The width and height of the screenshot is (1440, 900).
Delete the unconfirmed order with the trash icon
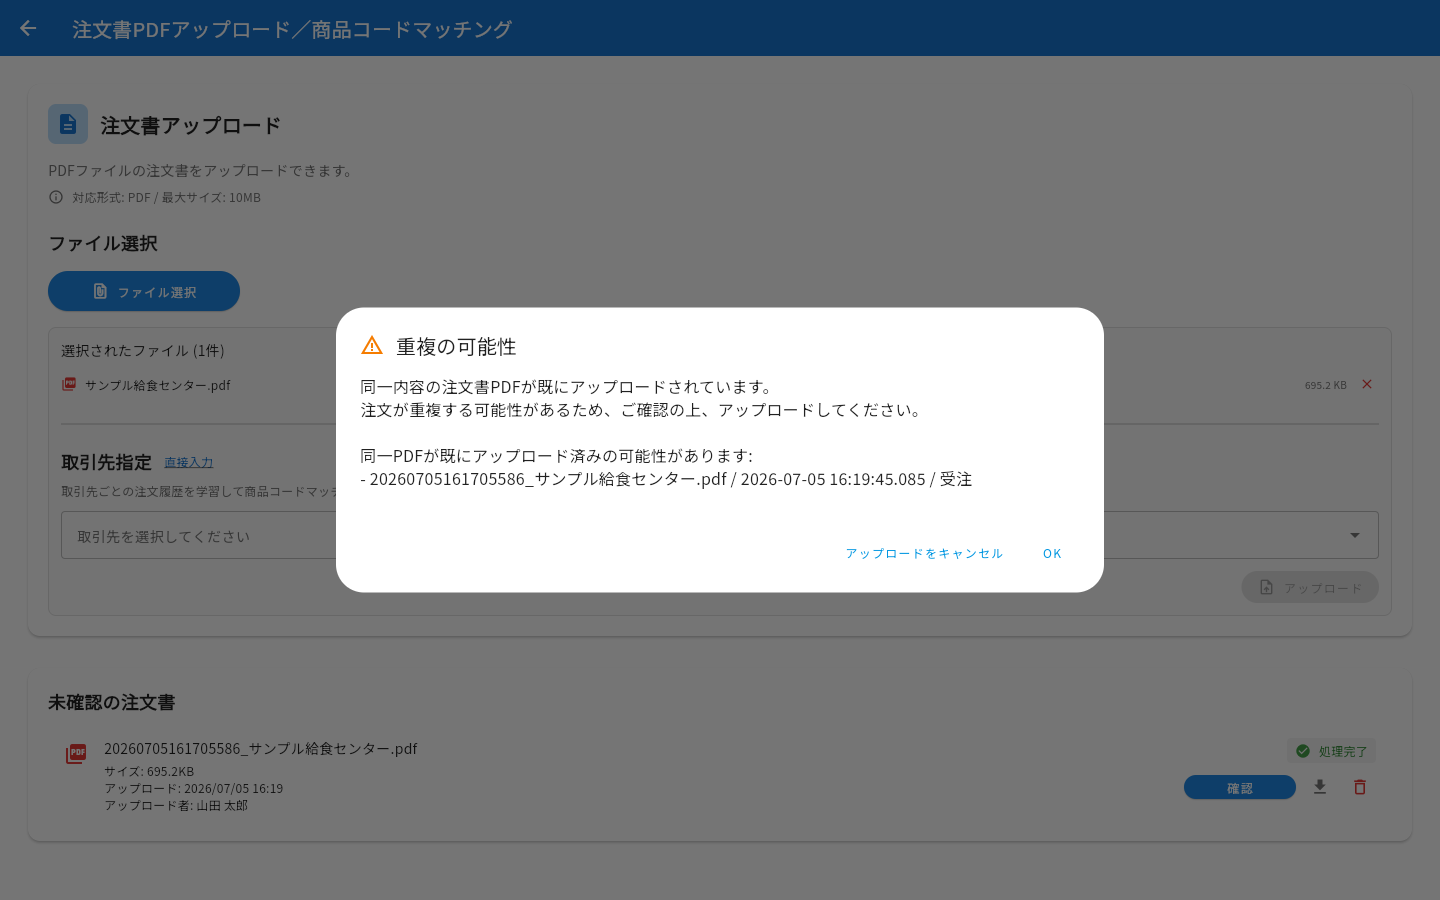coord(1360,787)
